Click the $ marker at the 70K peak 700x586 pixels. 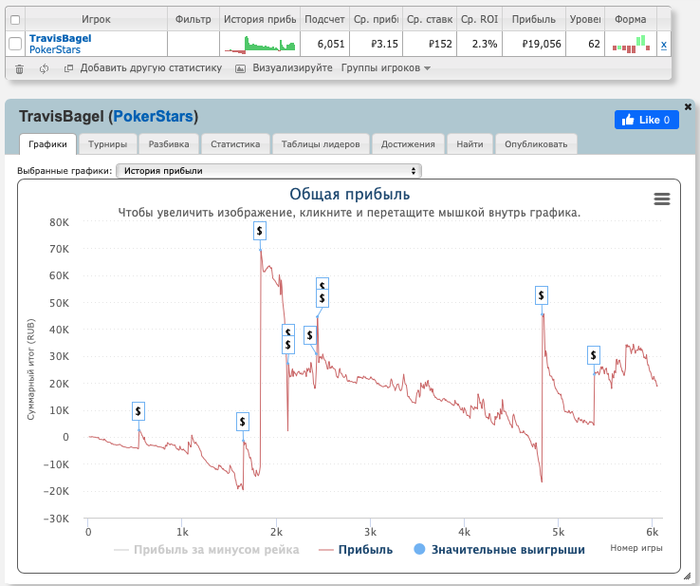coord(259,231)
